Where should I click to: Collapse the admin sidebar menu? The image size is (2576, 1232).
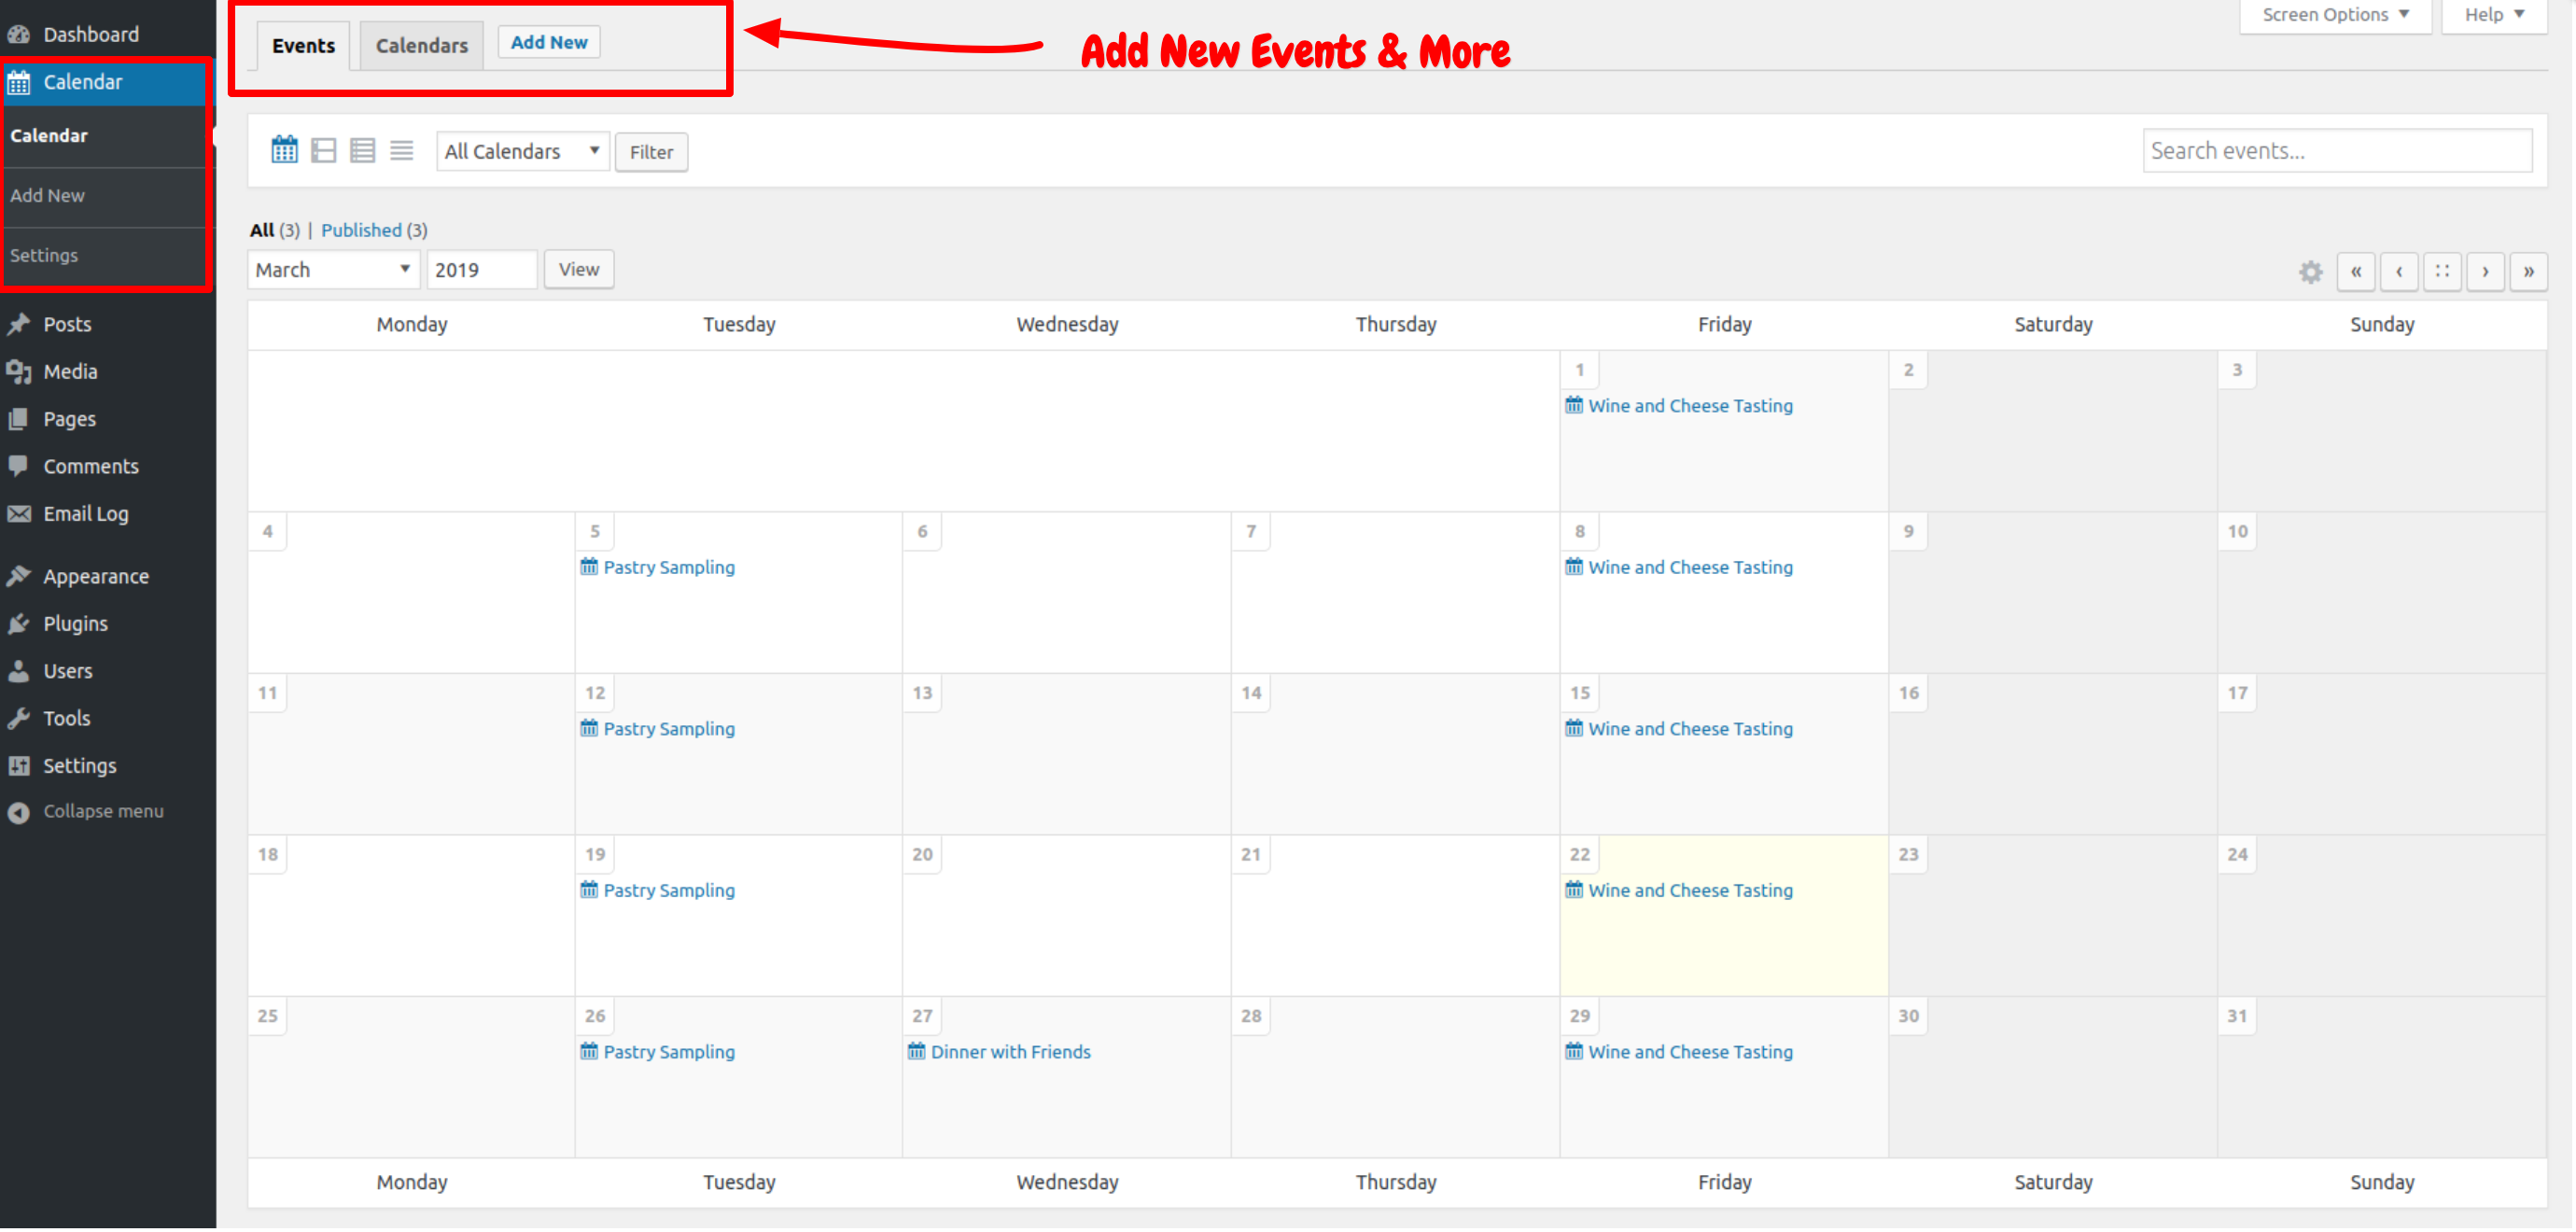(102, 812)
